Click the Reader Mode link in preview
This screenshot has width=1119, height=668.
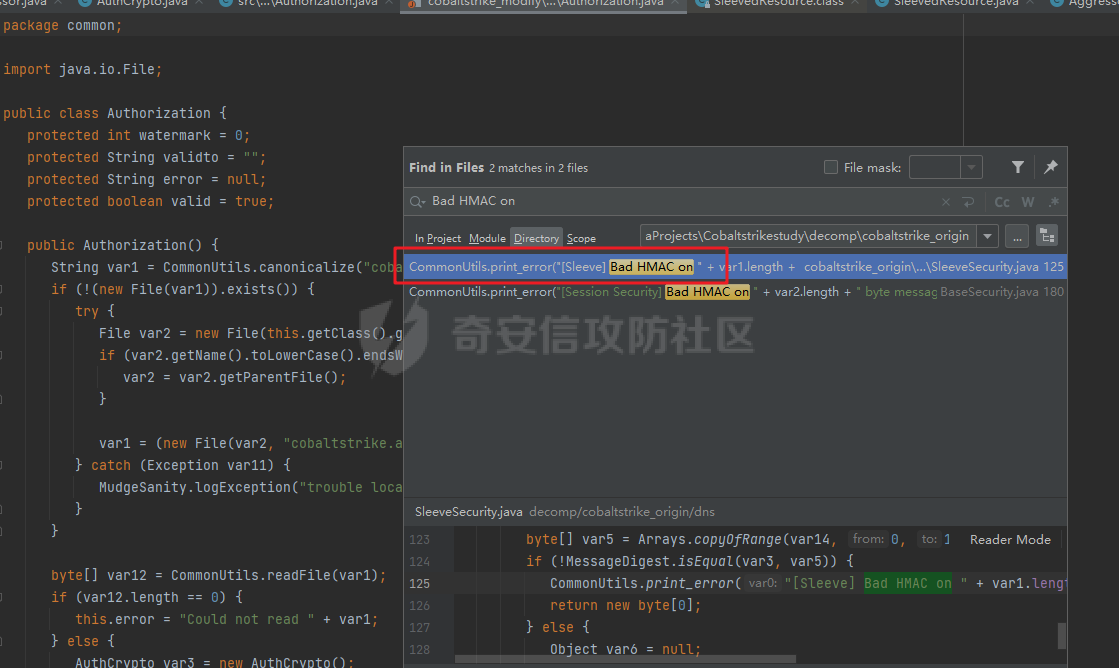point(1010,540)
